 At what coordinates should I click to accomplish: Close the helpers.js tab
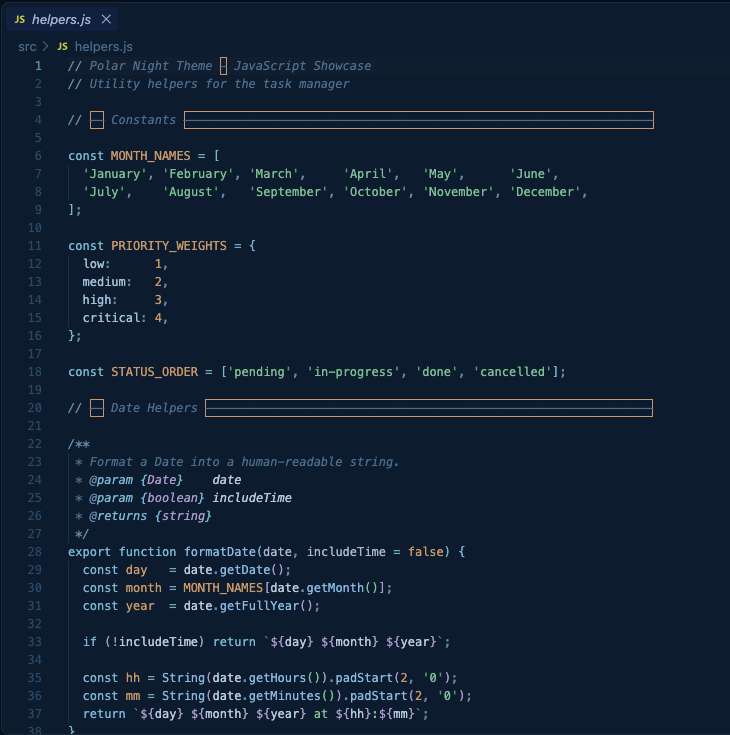(106, 19)
